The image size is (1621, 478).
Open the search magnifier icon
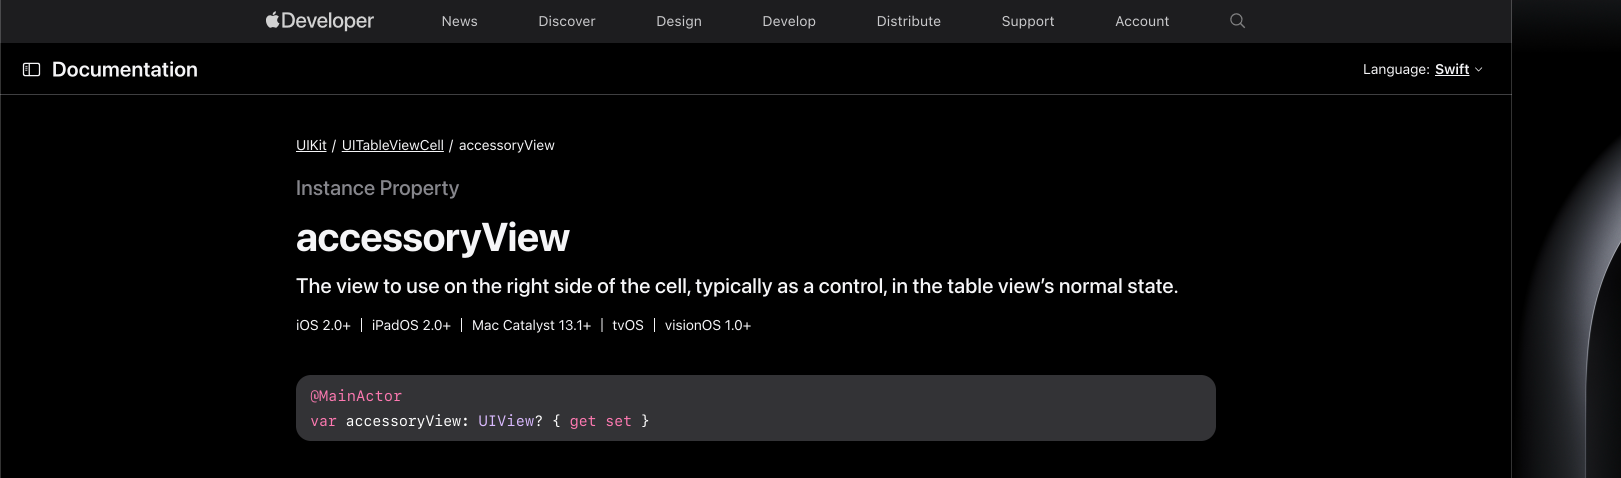pos(1237,21)
